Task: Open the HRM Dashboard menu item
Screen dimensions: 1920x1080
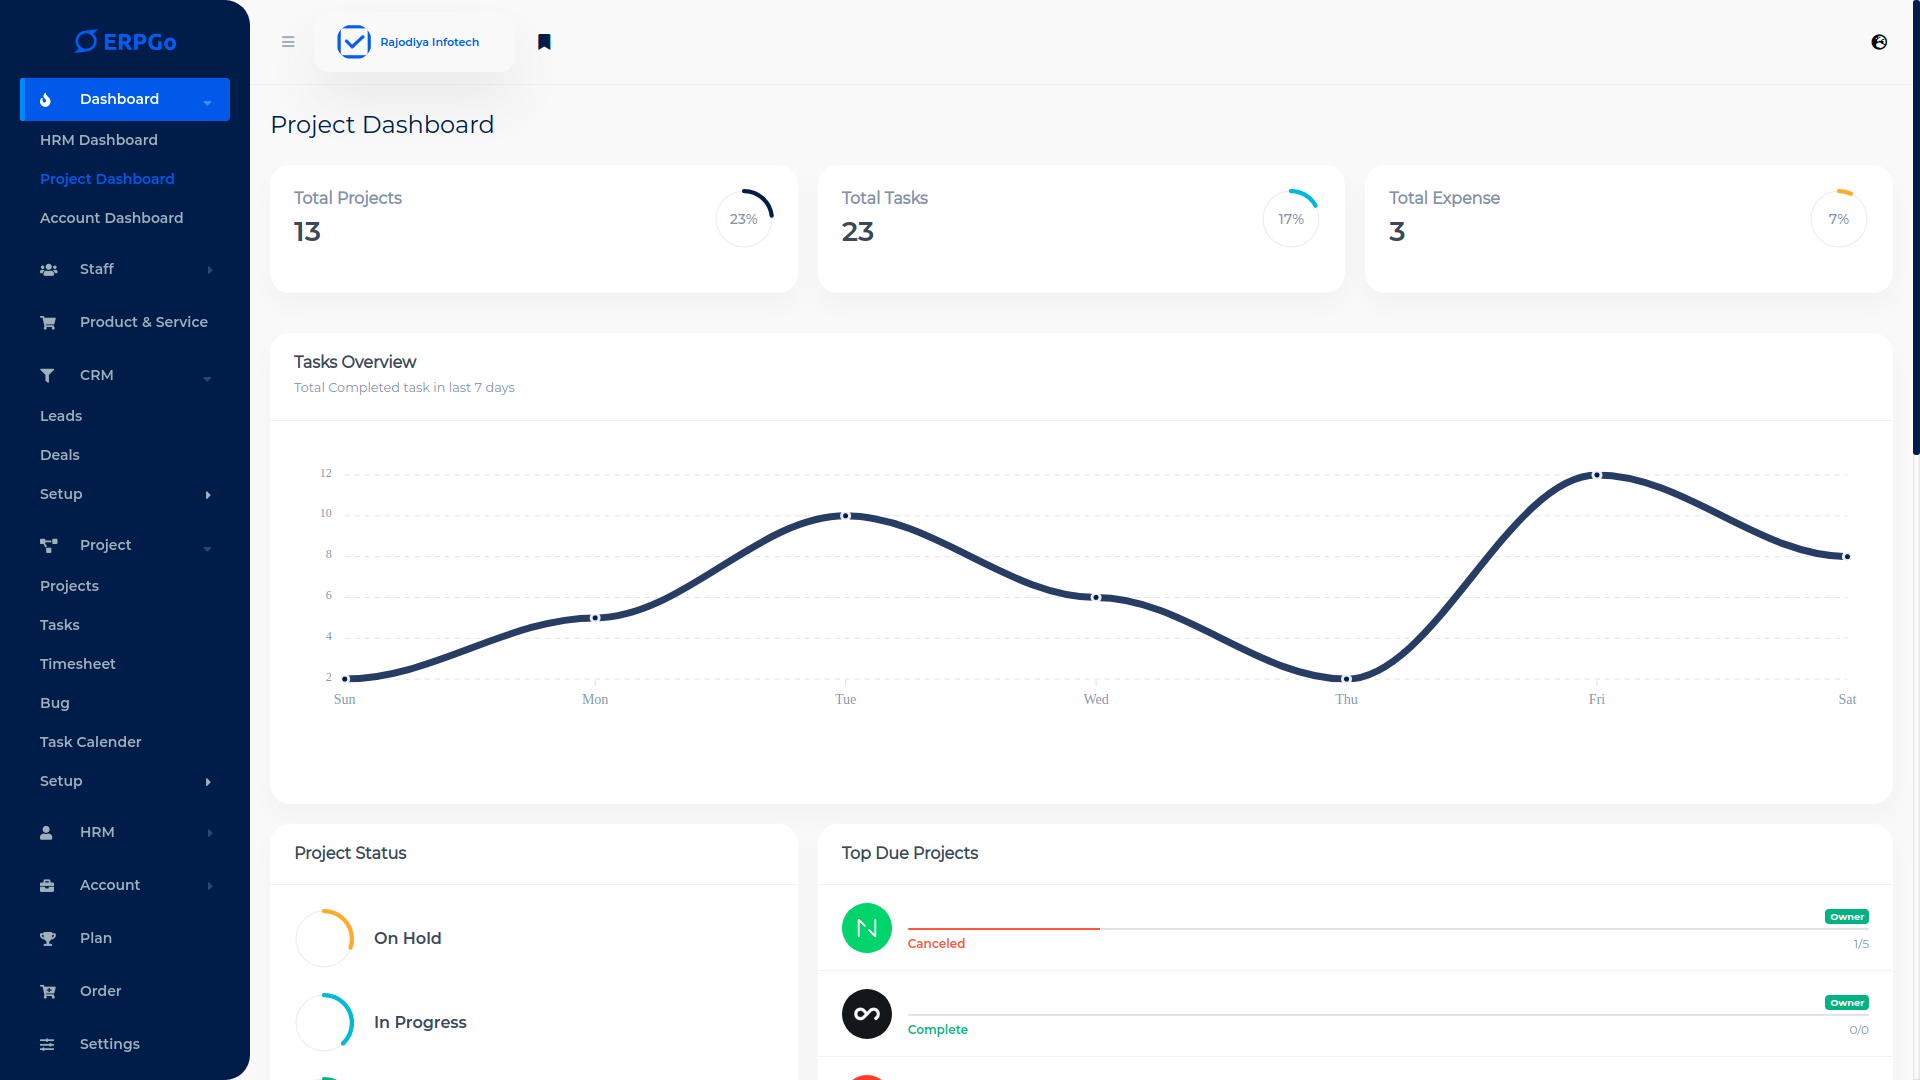Action: [99, 140]
